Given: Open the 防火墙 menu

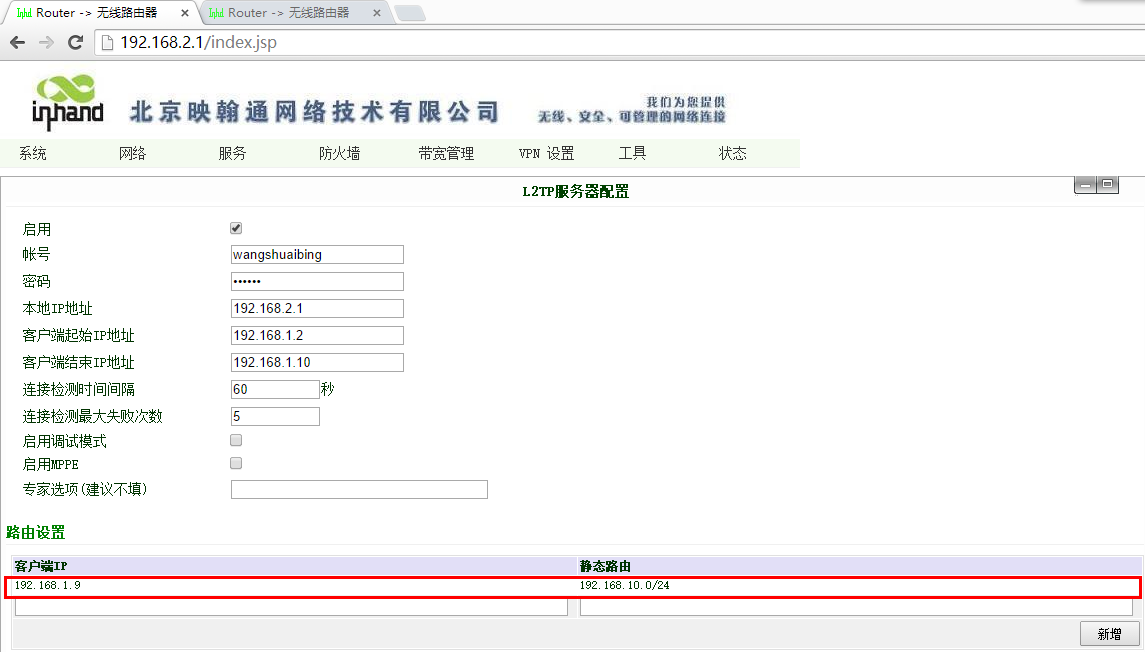Looking at the screenshot, I should (339, 154).
